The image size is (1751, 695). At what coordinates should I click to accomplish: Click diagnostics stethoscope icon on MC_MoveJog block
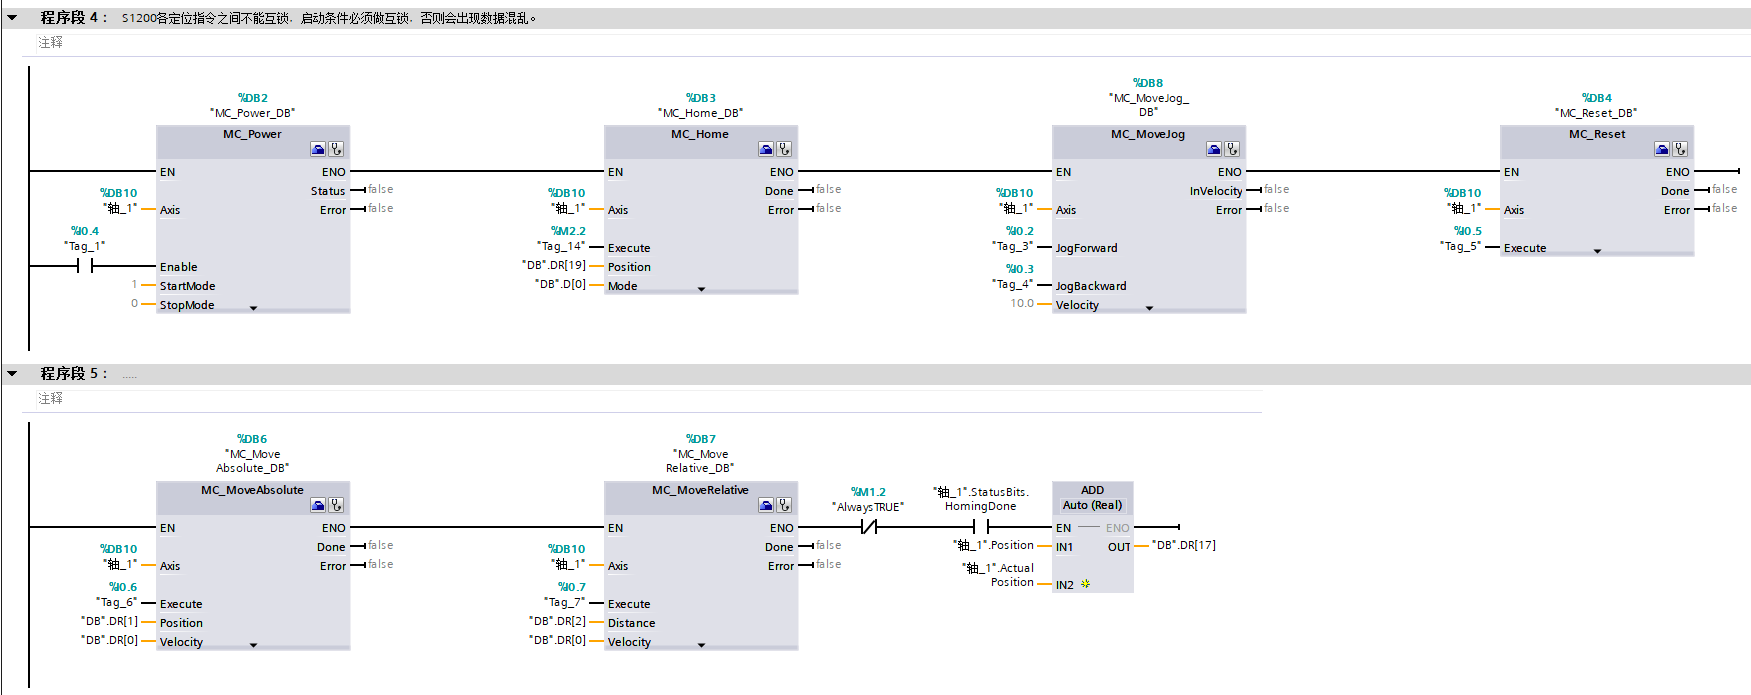(x=1233, y=149)
